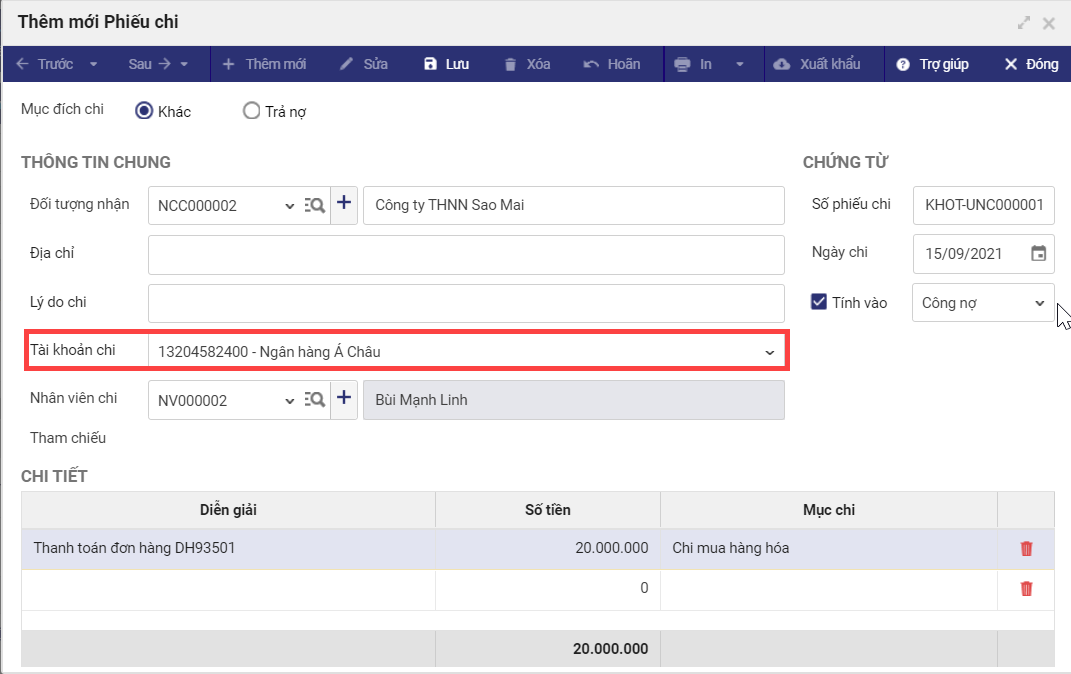Select the Trả nợ radio option
1071x674 pixels.
(x=252, y=111)
